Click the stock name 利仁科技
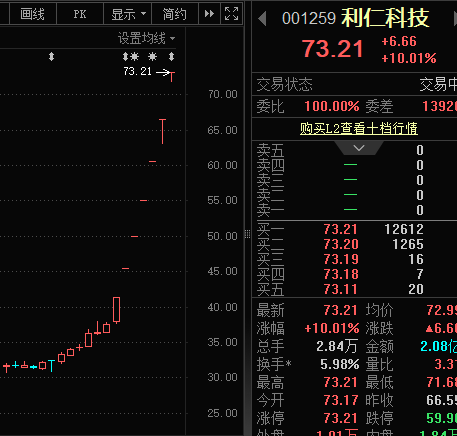 coord(385,18)
